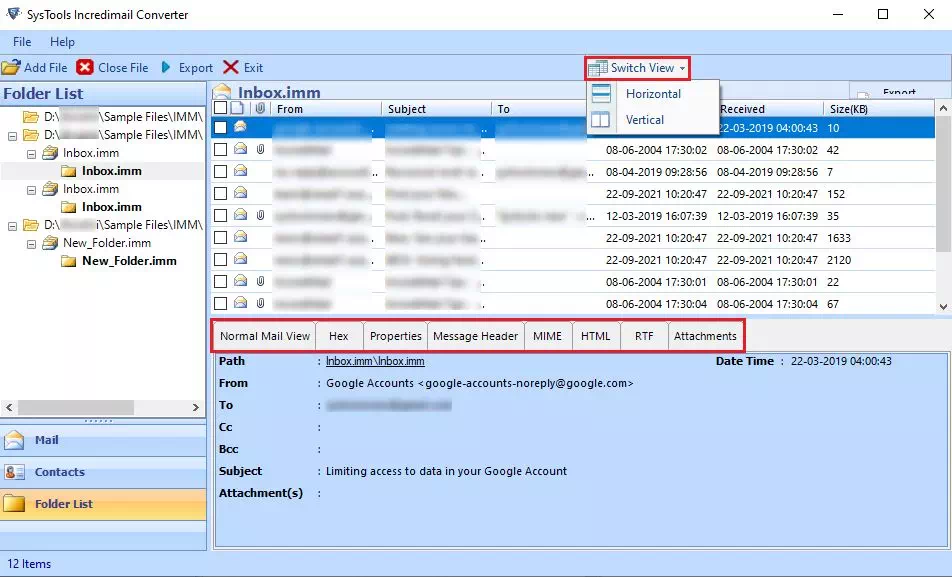
Task: Open the Inbox.imm\Inbox.imm path link
Action: (x=375, y=361)
